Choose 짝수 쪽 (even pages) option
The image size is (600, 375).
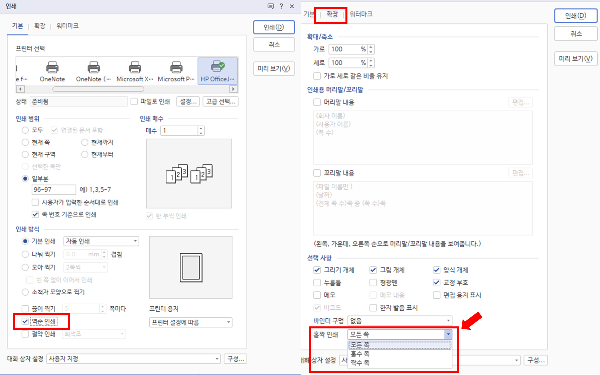400,362
